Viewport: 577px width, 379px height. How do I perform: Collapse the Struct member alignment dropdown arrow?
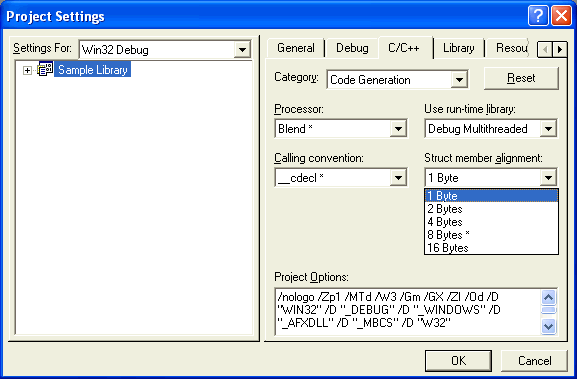pos(548,178)
